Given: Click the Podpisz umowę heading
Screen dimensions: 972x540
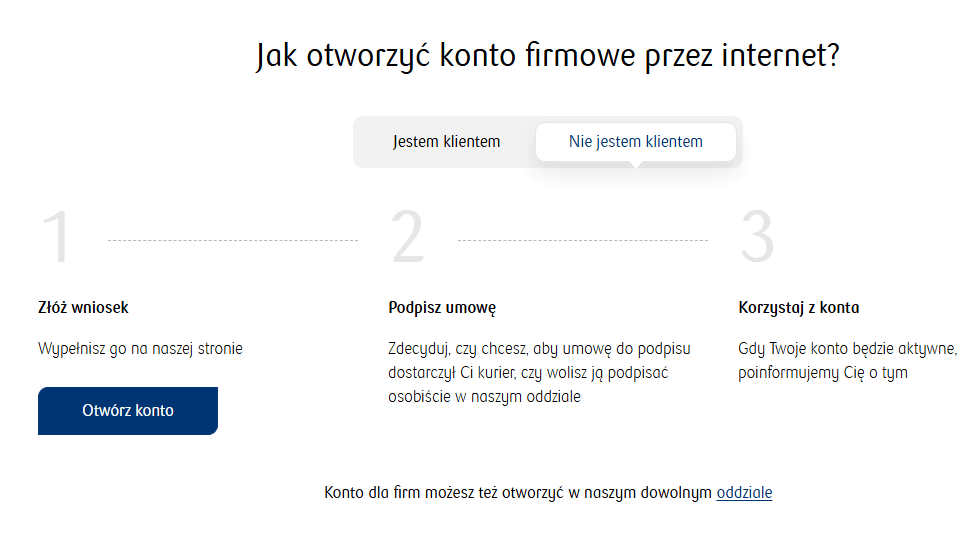Looking at the screenshot, I should [442, 308].
